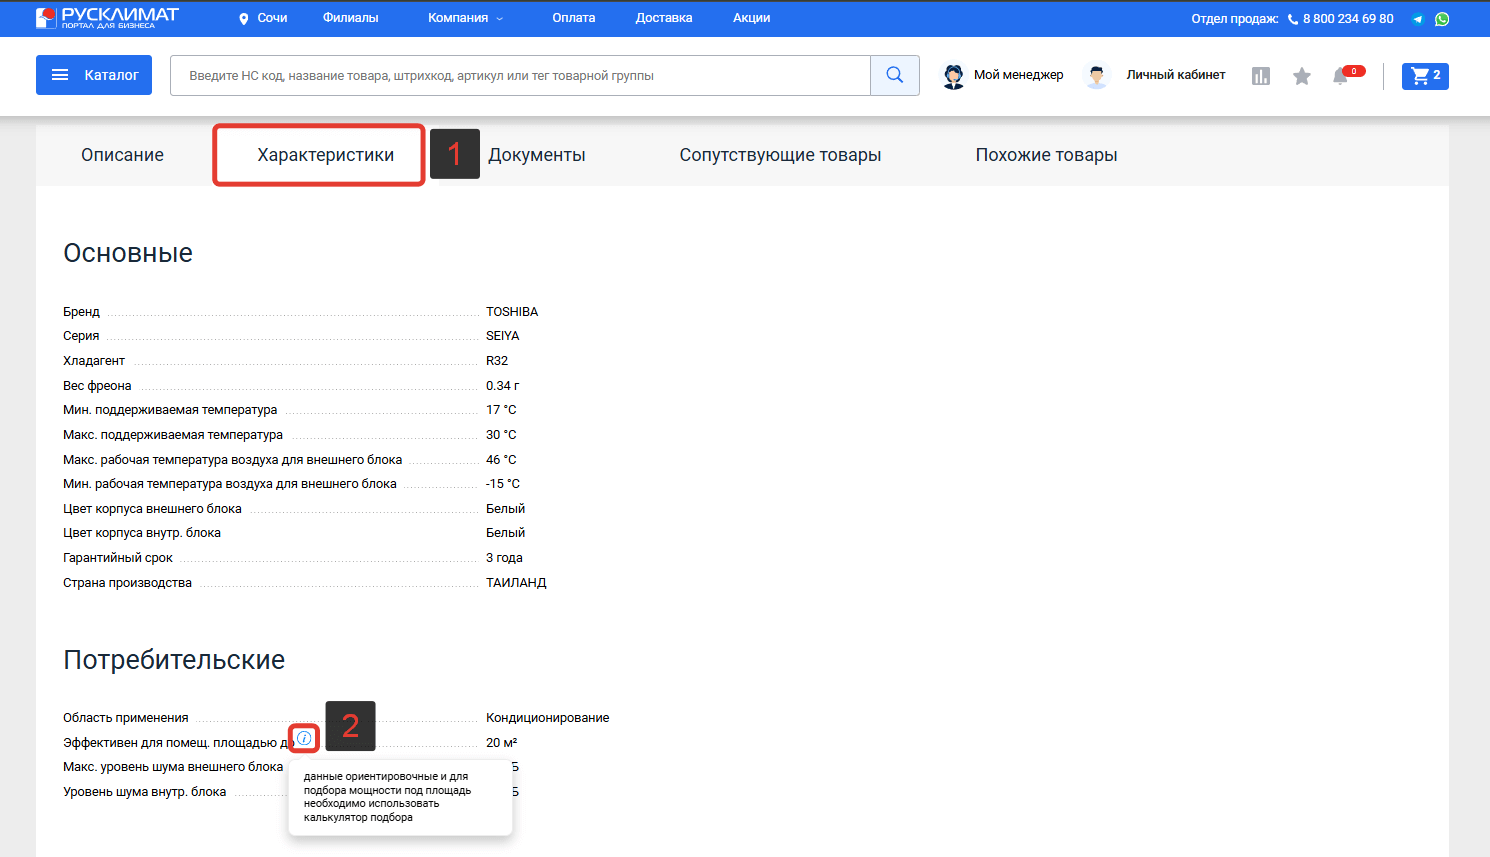Click the Макс. уровень шума внешнего блока label
The width and height of the screenshot is (1490, 857).
[173, 767]
